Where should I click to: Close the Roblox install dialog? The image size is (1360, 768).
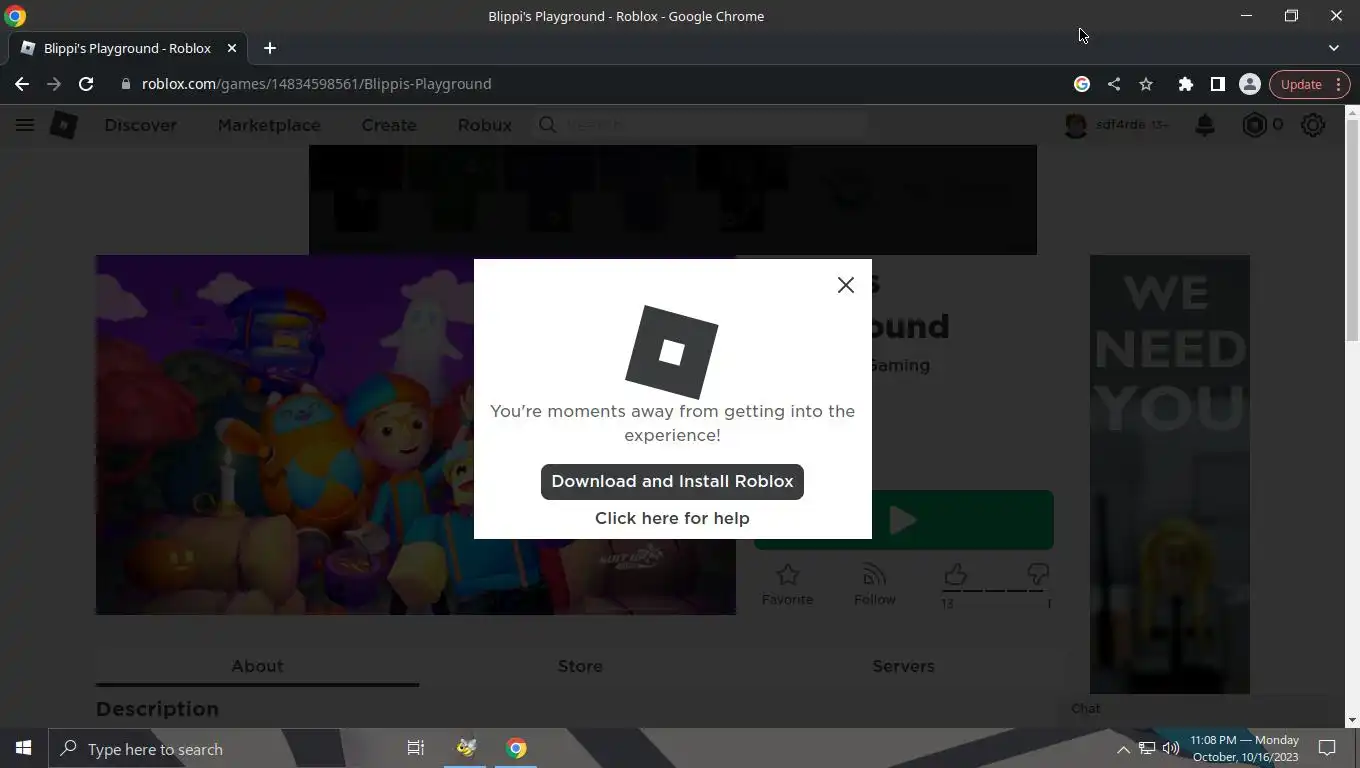click(845, 285)
